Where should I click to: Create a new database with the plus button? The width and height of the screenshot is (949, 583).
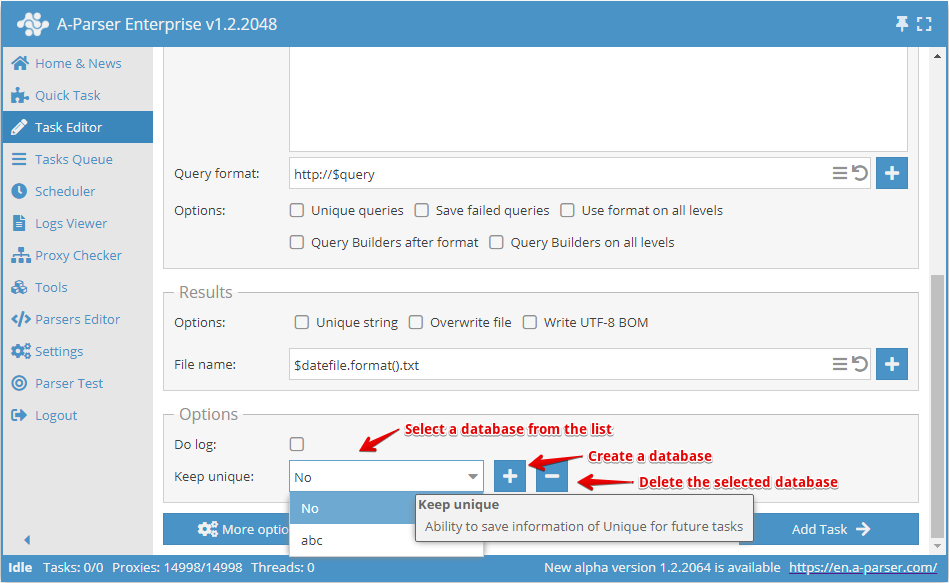510,476
